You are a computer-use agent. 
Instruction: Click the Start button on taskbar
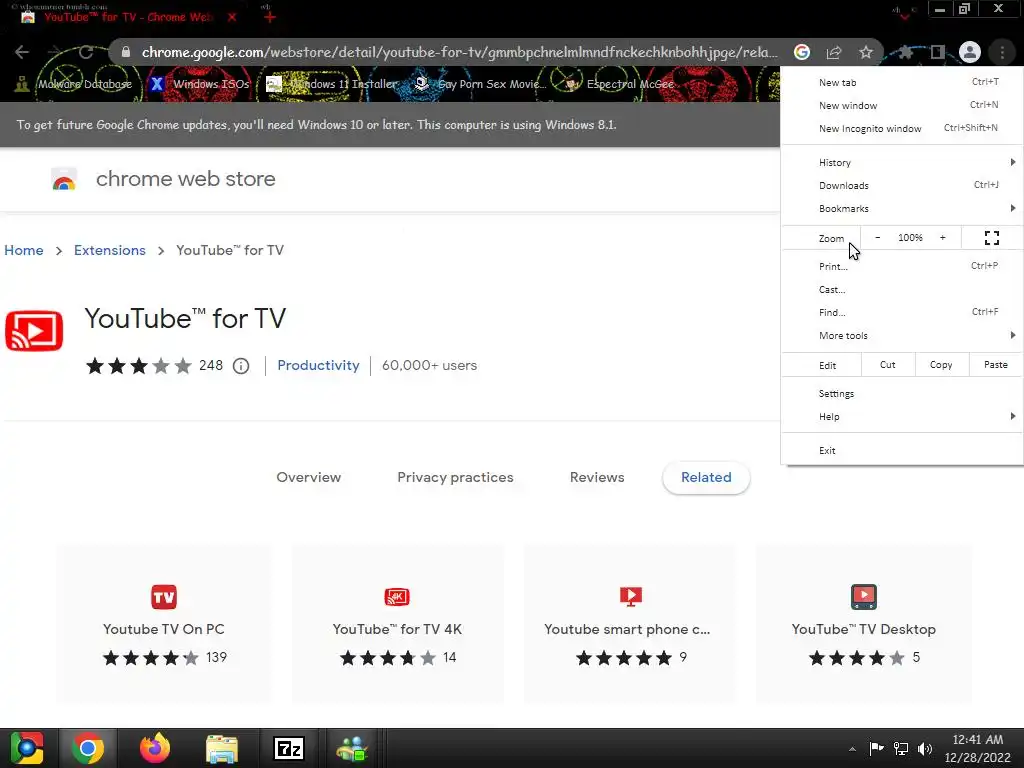click(27, 748)
